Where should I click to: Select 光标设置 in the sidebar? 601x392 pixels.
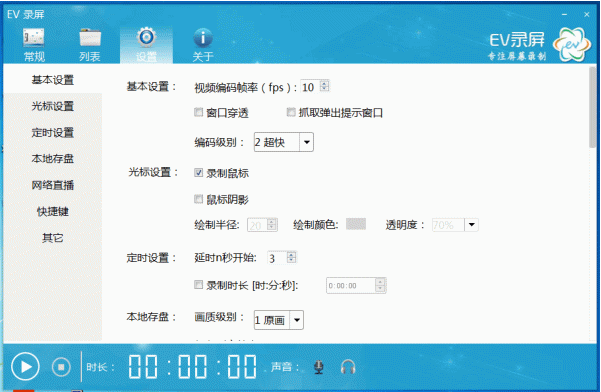click(x=53, y=106)
